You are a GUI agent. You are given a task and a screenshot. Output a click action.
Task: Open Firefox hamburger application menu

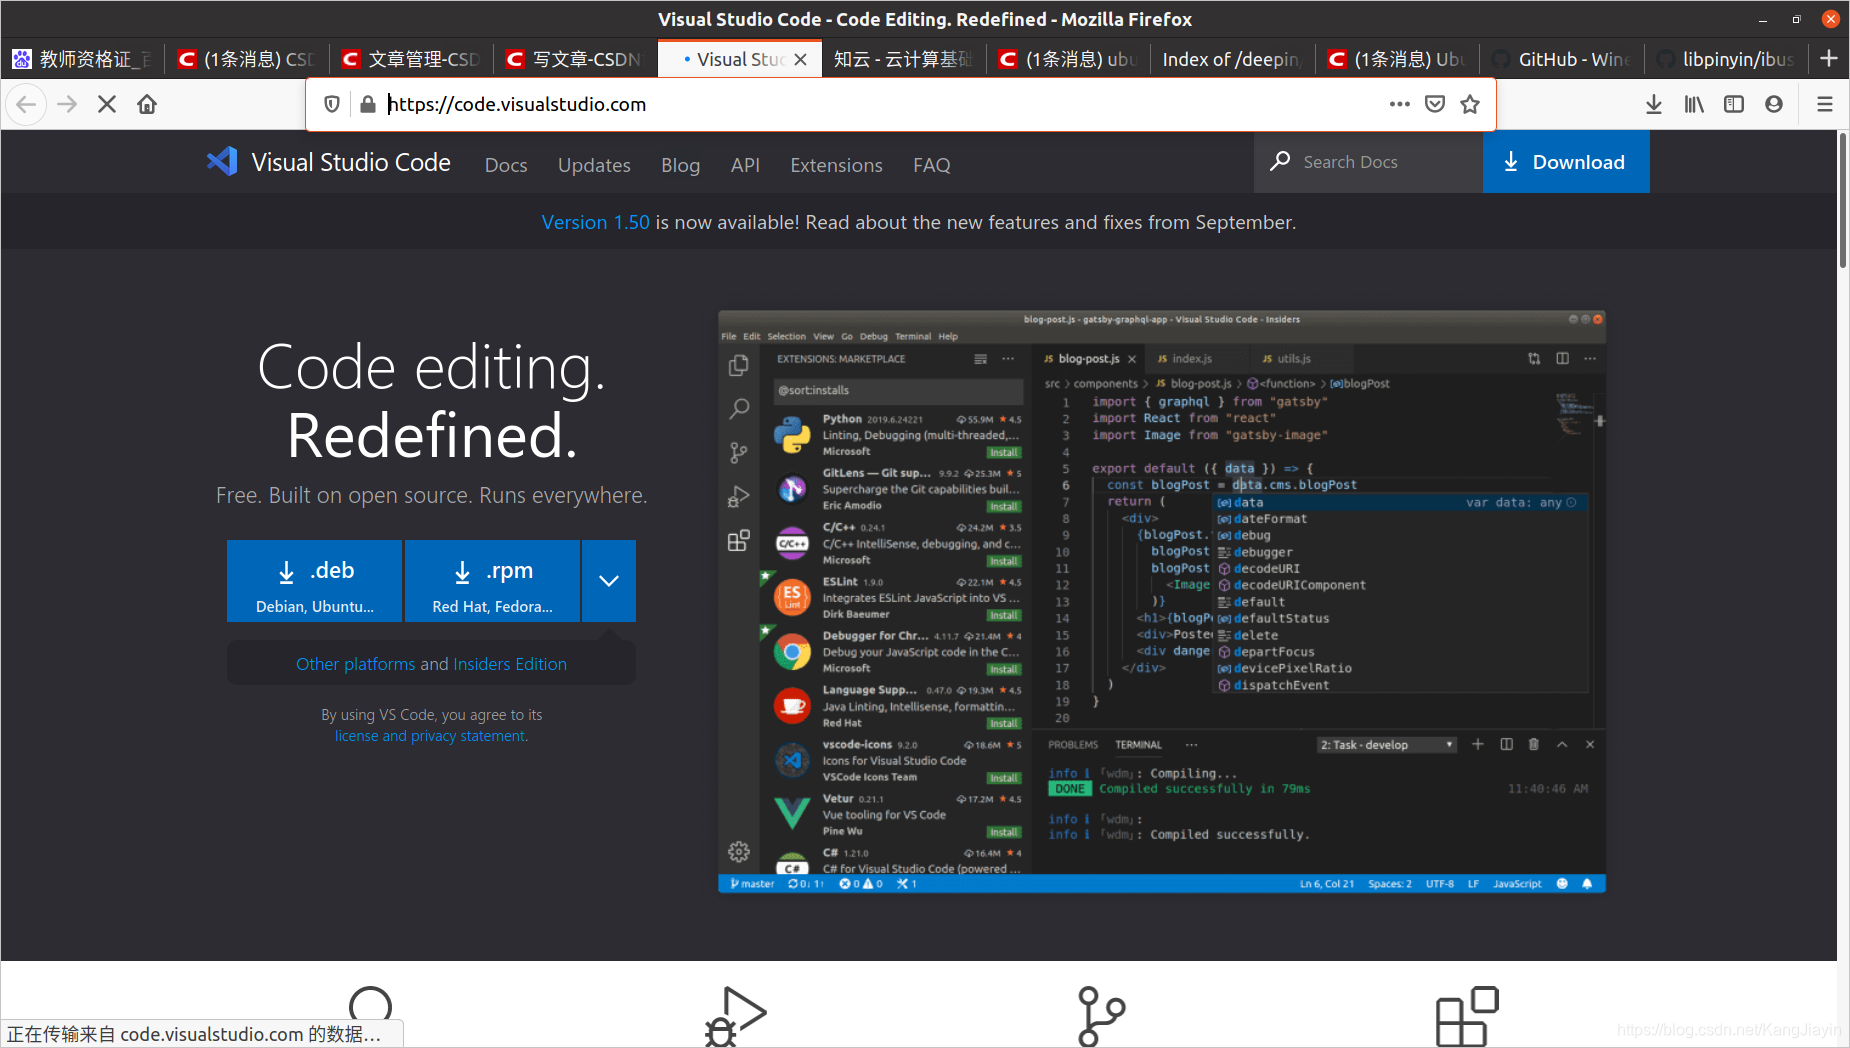point(1825,104)
